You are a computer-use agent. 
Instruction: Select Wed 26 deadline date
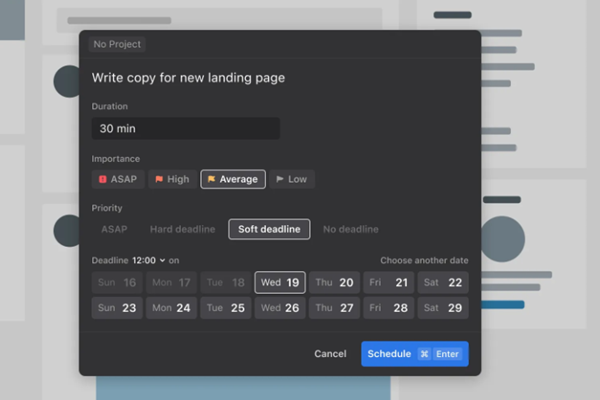click(x=280, y=308)
